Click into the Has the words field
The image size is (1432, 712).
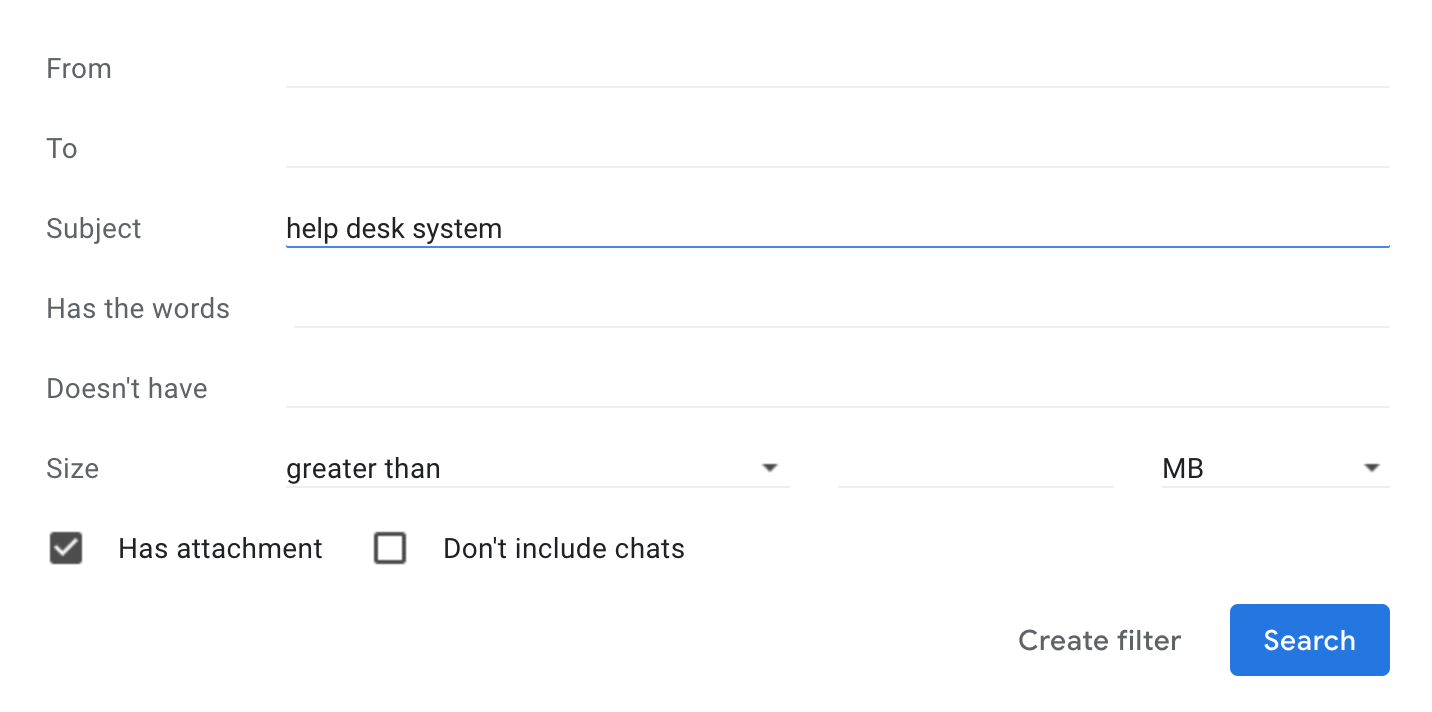[x=842, y=308]
